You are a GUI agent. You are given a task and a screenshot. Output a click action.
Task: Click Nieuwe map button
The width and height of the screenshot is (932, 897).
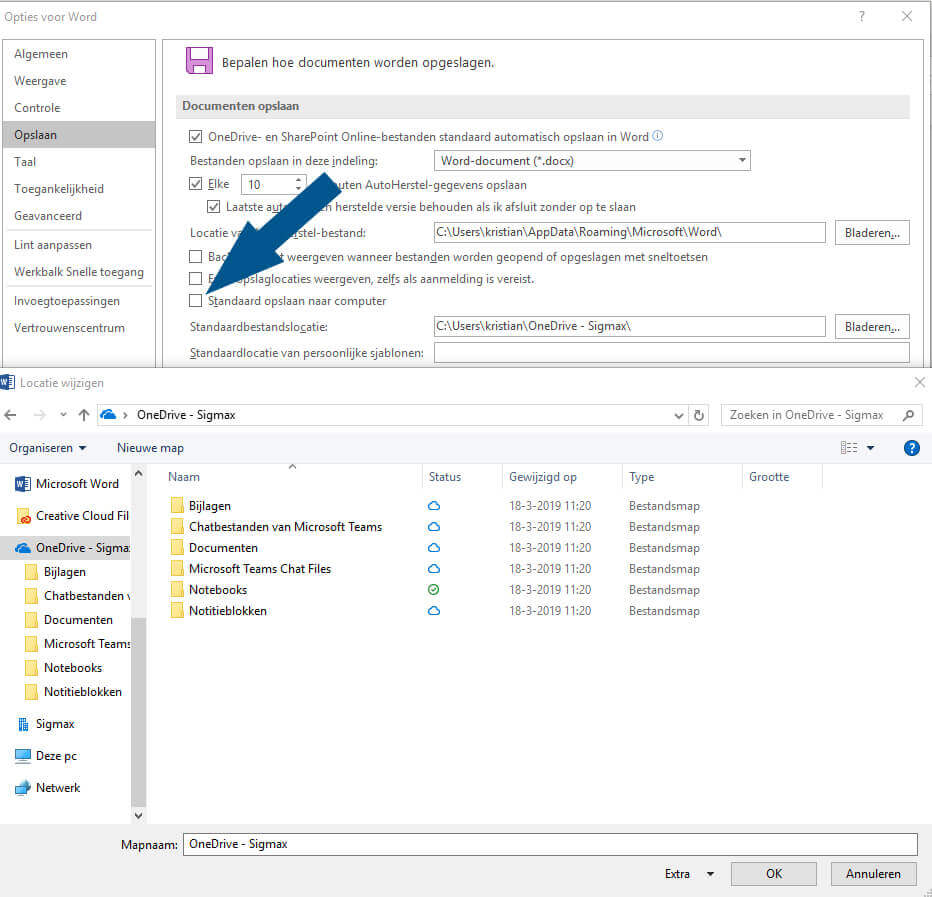pos(150,448)
